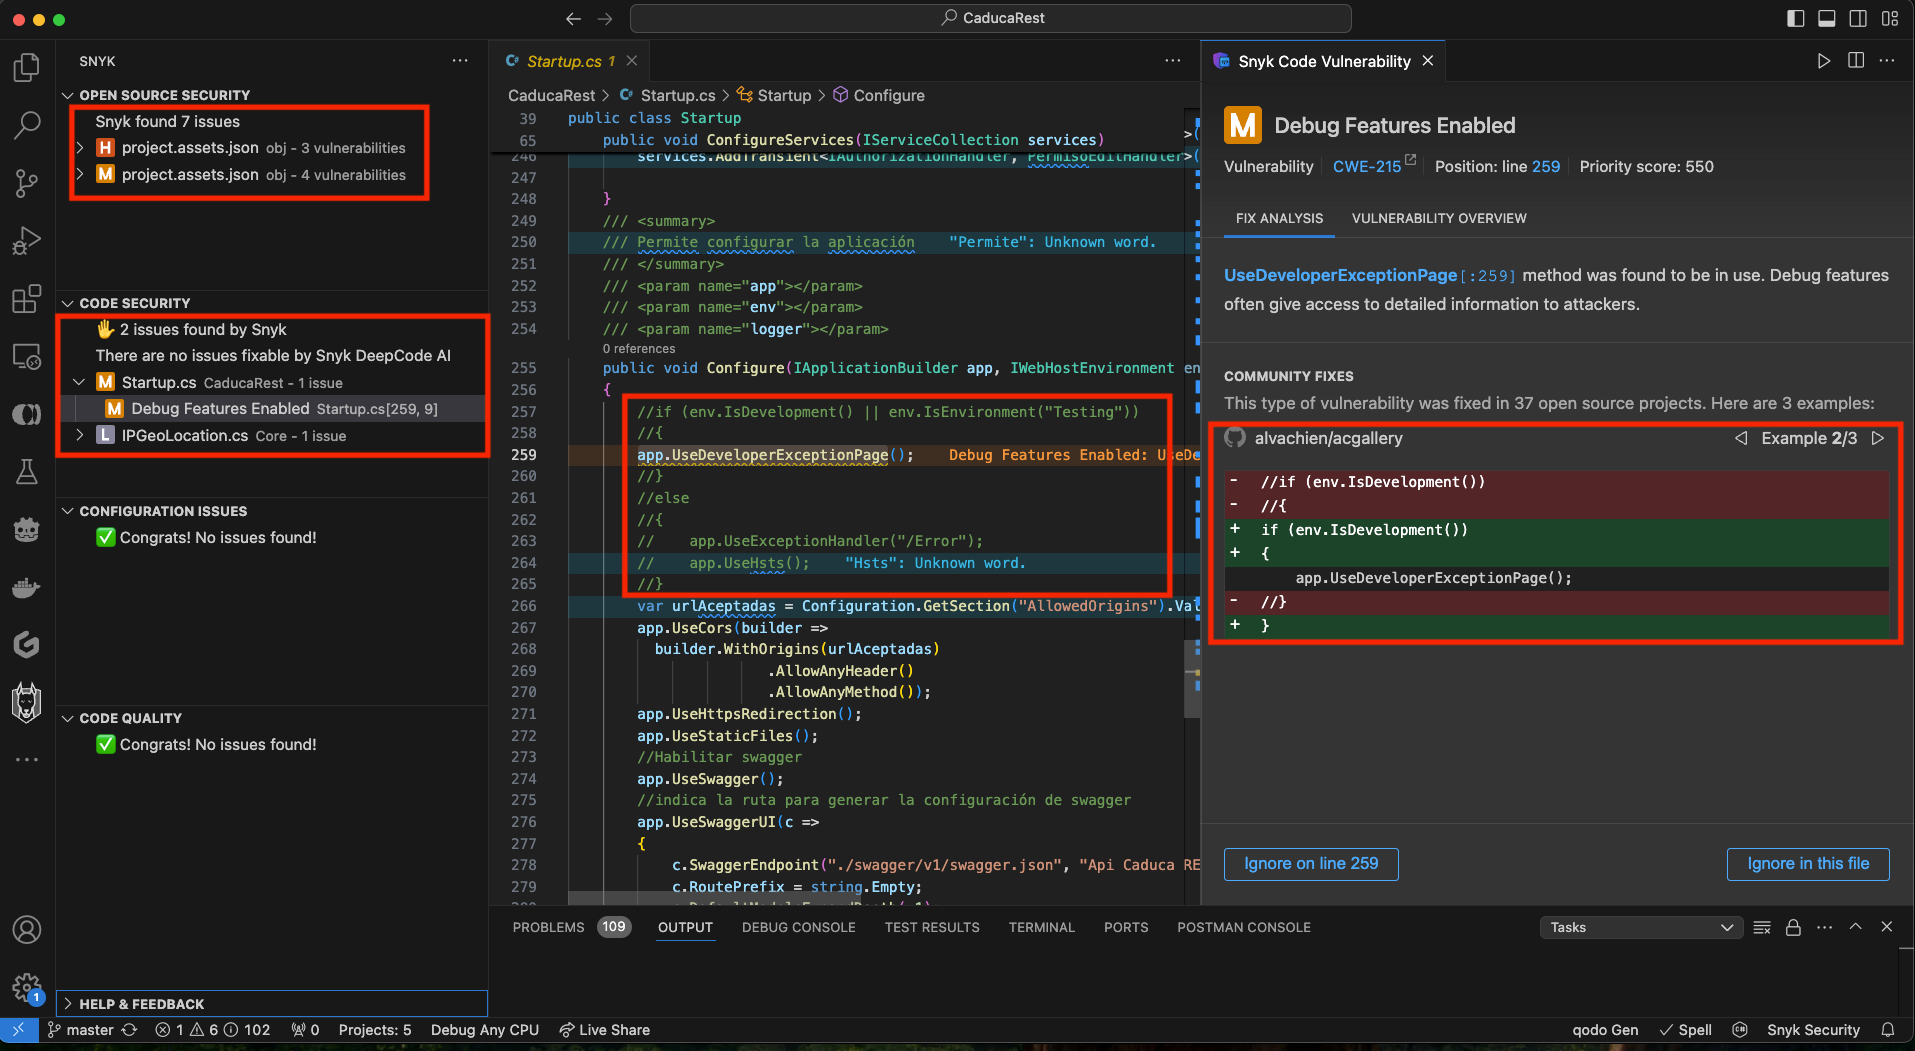1915x1051 pixels.
Task: Open Source Control view in activity bar
Action: coord(27,183)
